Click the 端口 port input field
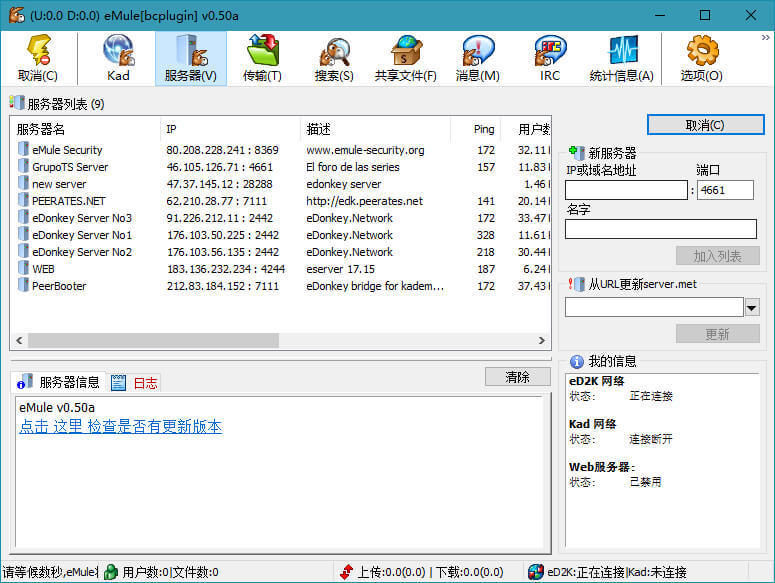This screenshot has height=583, width=775. pos(725,190)
